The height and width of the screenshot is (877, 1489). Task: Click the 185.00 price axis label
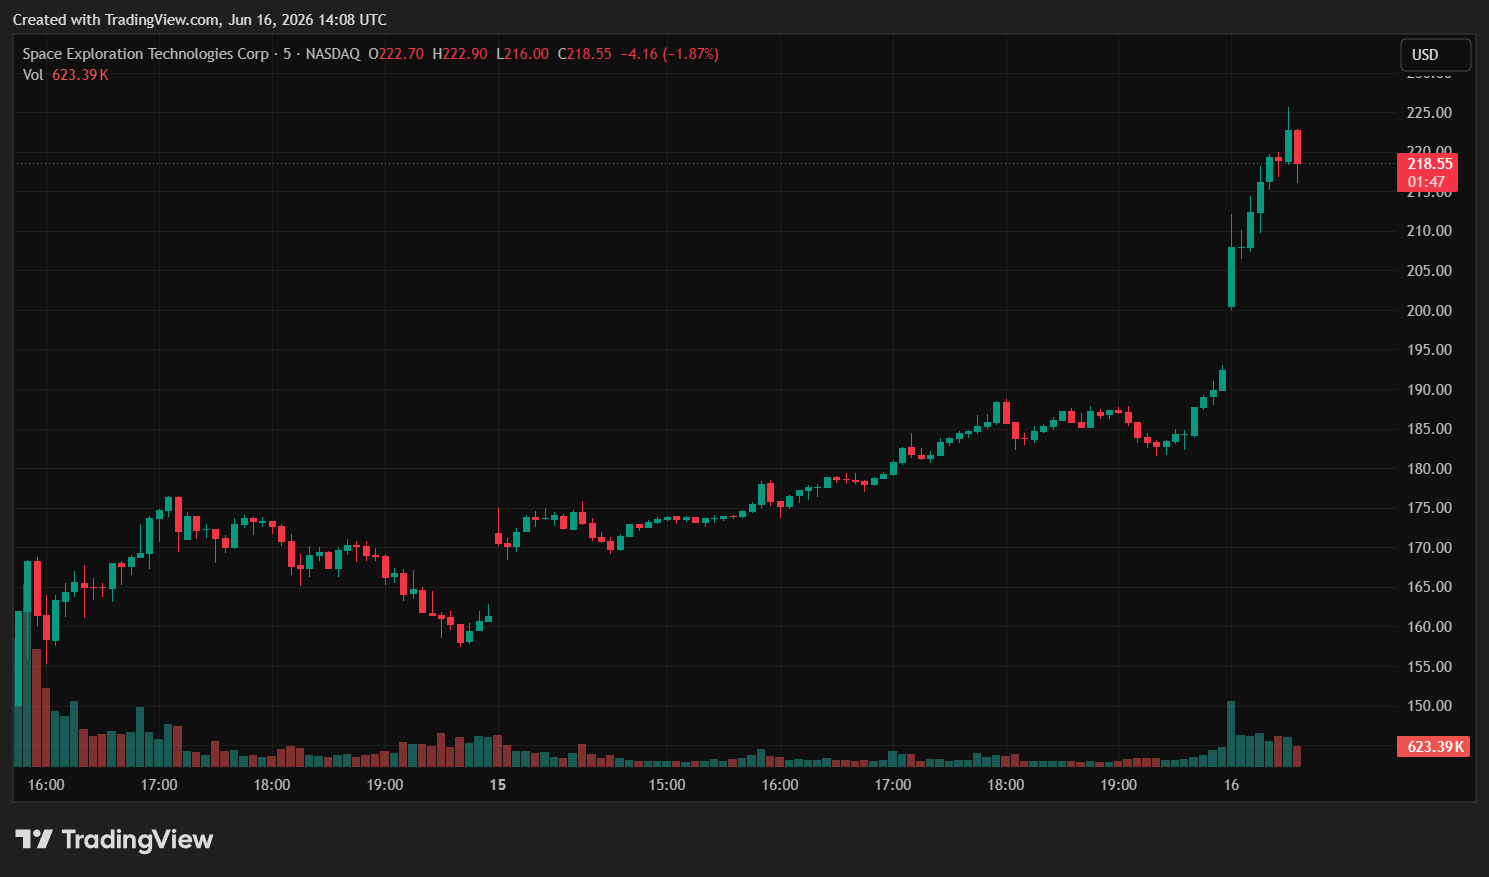[x=1429, y=429]
